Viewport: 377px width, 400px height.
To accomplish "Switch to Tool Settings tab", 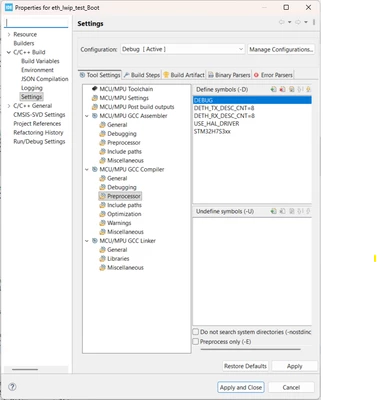I will point(100,75).
